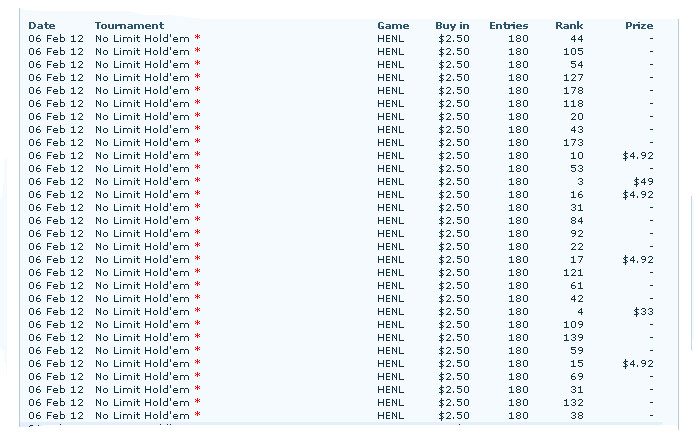The width and height of the screenshot is (694, 439).
Task: Click the $2.50 buy in for rank 92
Action: (454, 234)
